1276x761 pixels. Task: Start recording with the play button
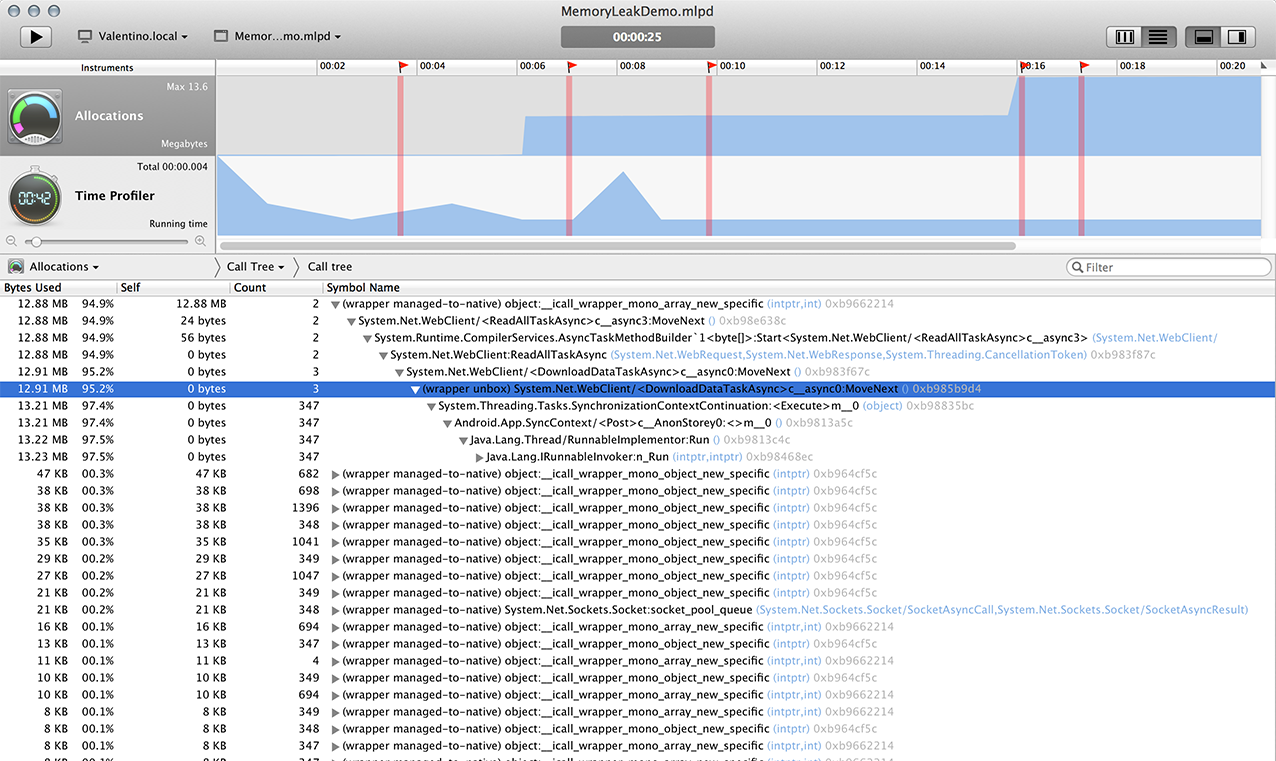click(36, 36)
